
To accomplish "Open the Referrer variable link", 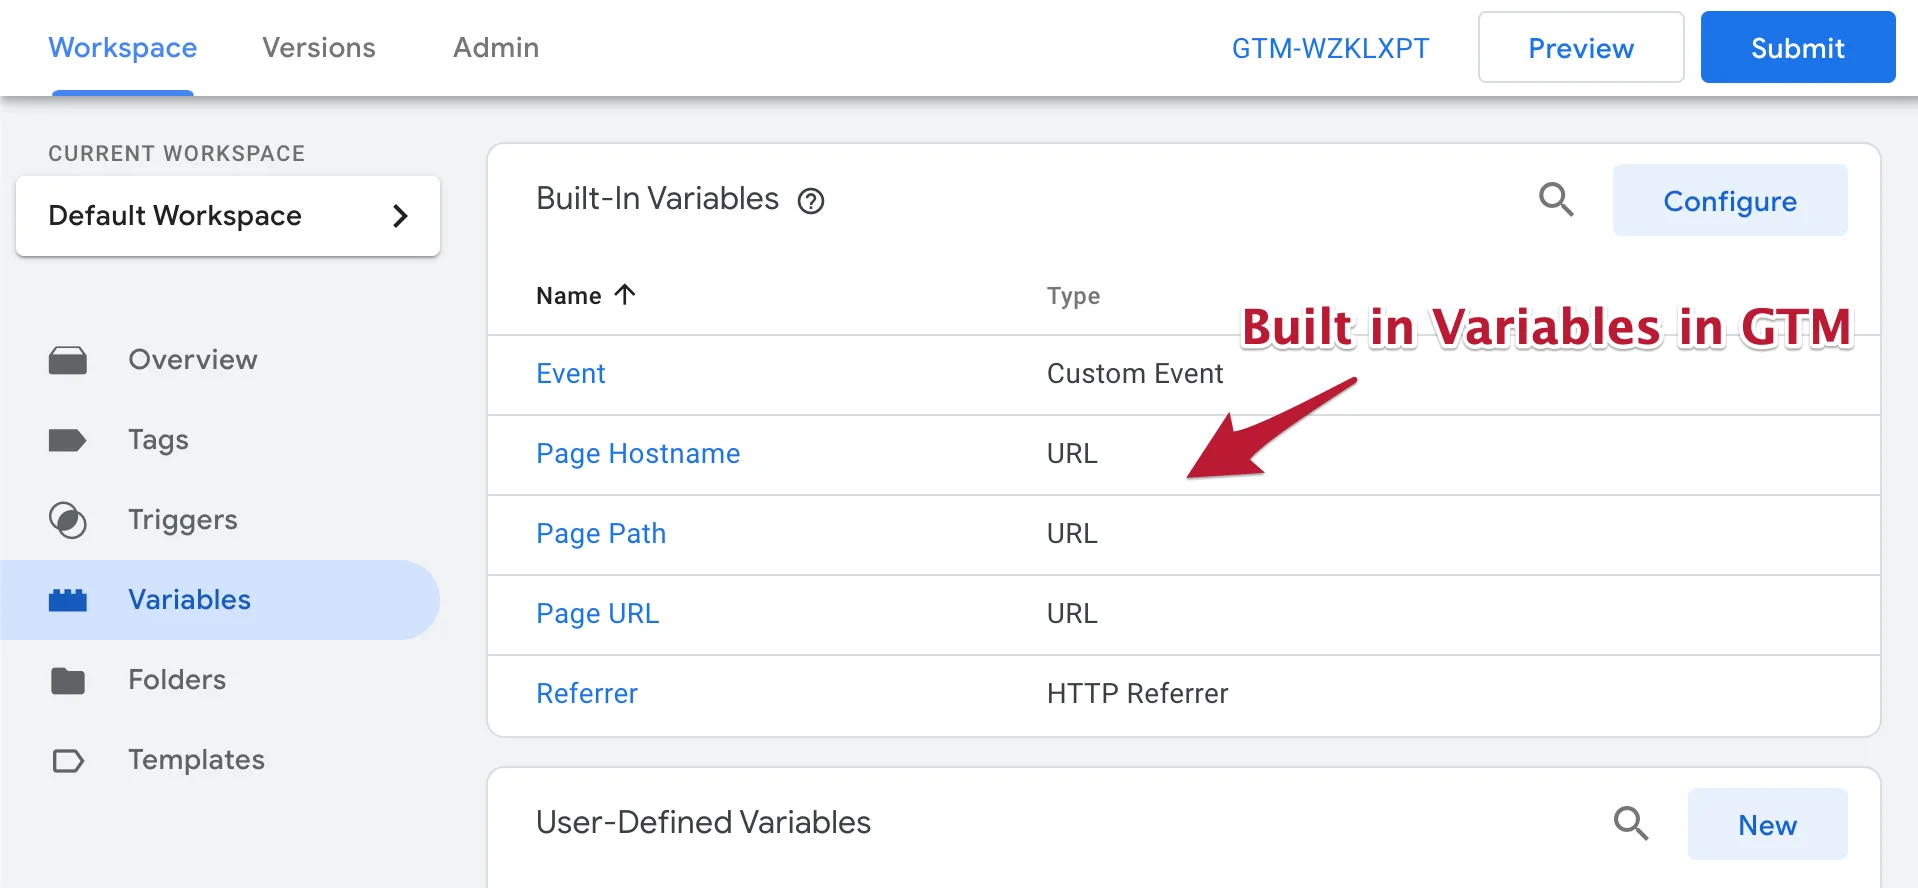I will (587, 693).
